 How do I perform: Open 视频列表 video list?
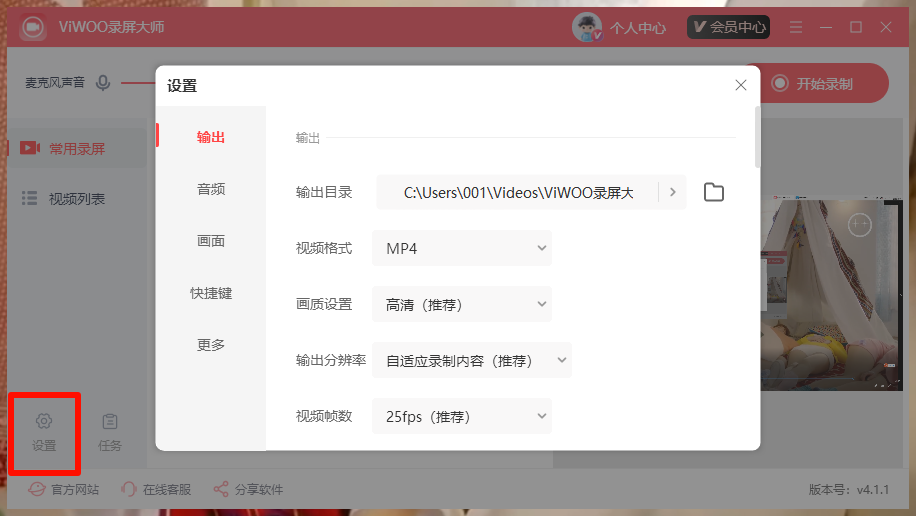tap(77, 199)
